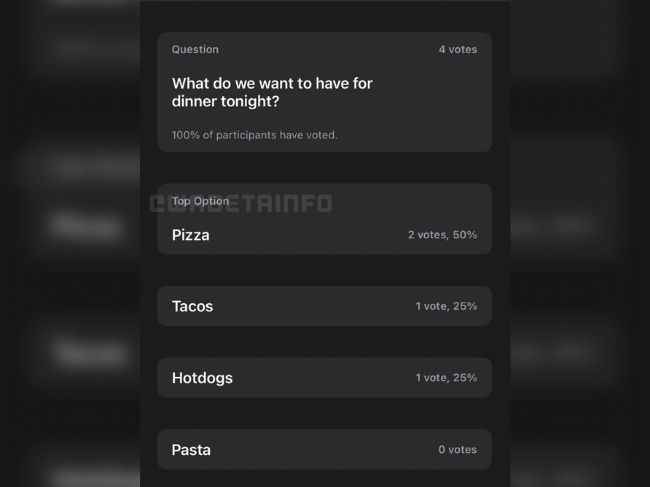Select the Tacos poll option
Image resolution: width=650 pixels, height=487 pixels.
pos(325,306)
